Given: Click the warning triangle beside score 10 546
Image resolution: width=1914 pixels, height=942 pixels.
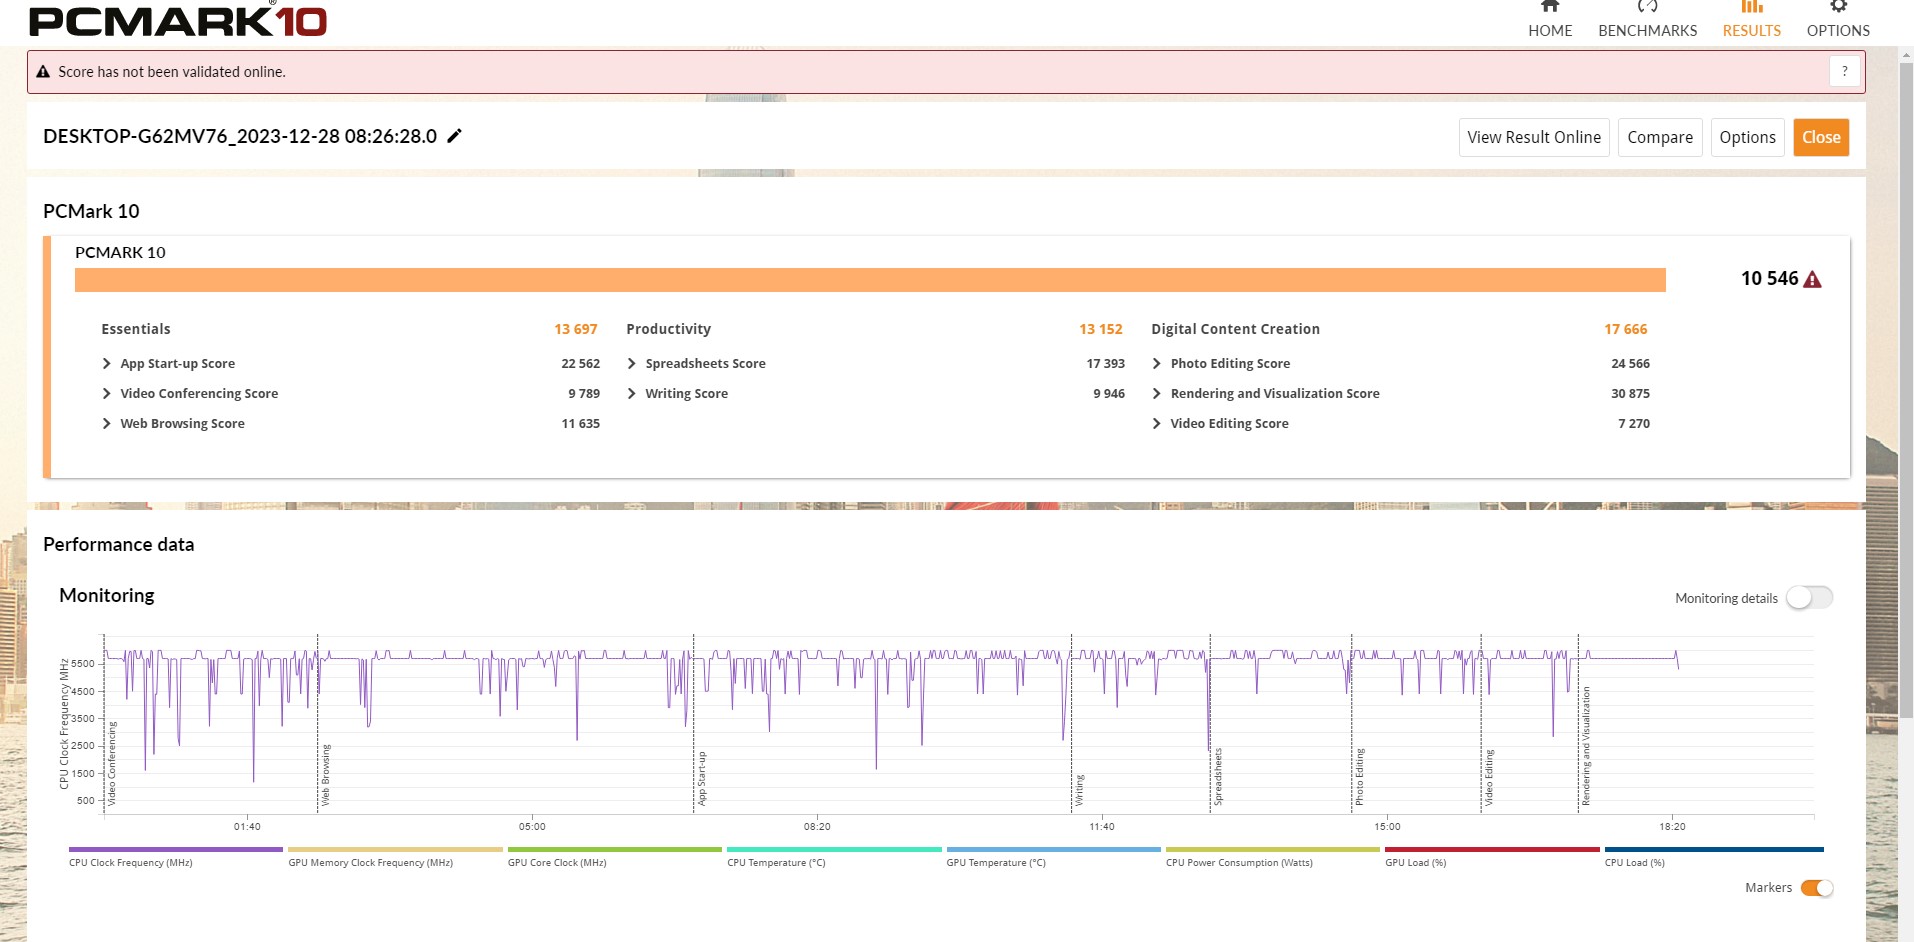Looking at the screenshot, I should 1812,280.
